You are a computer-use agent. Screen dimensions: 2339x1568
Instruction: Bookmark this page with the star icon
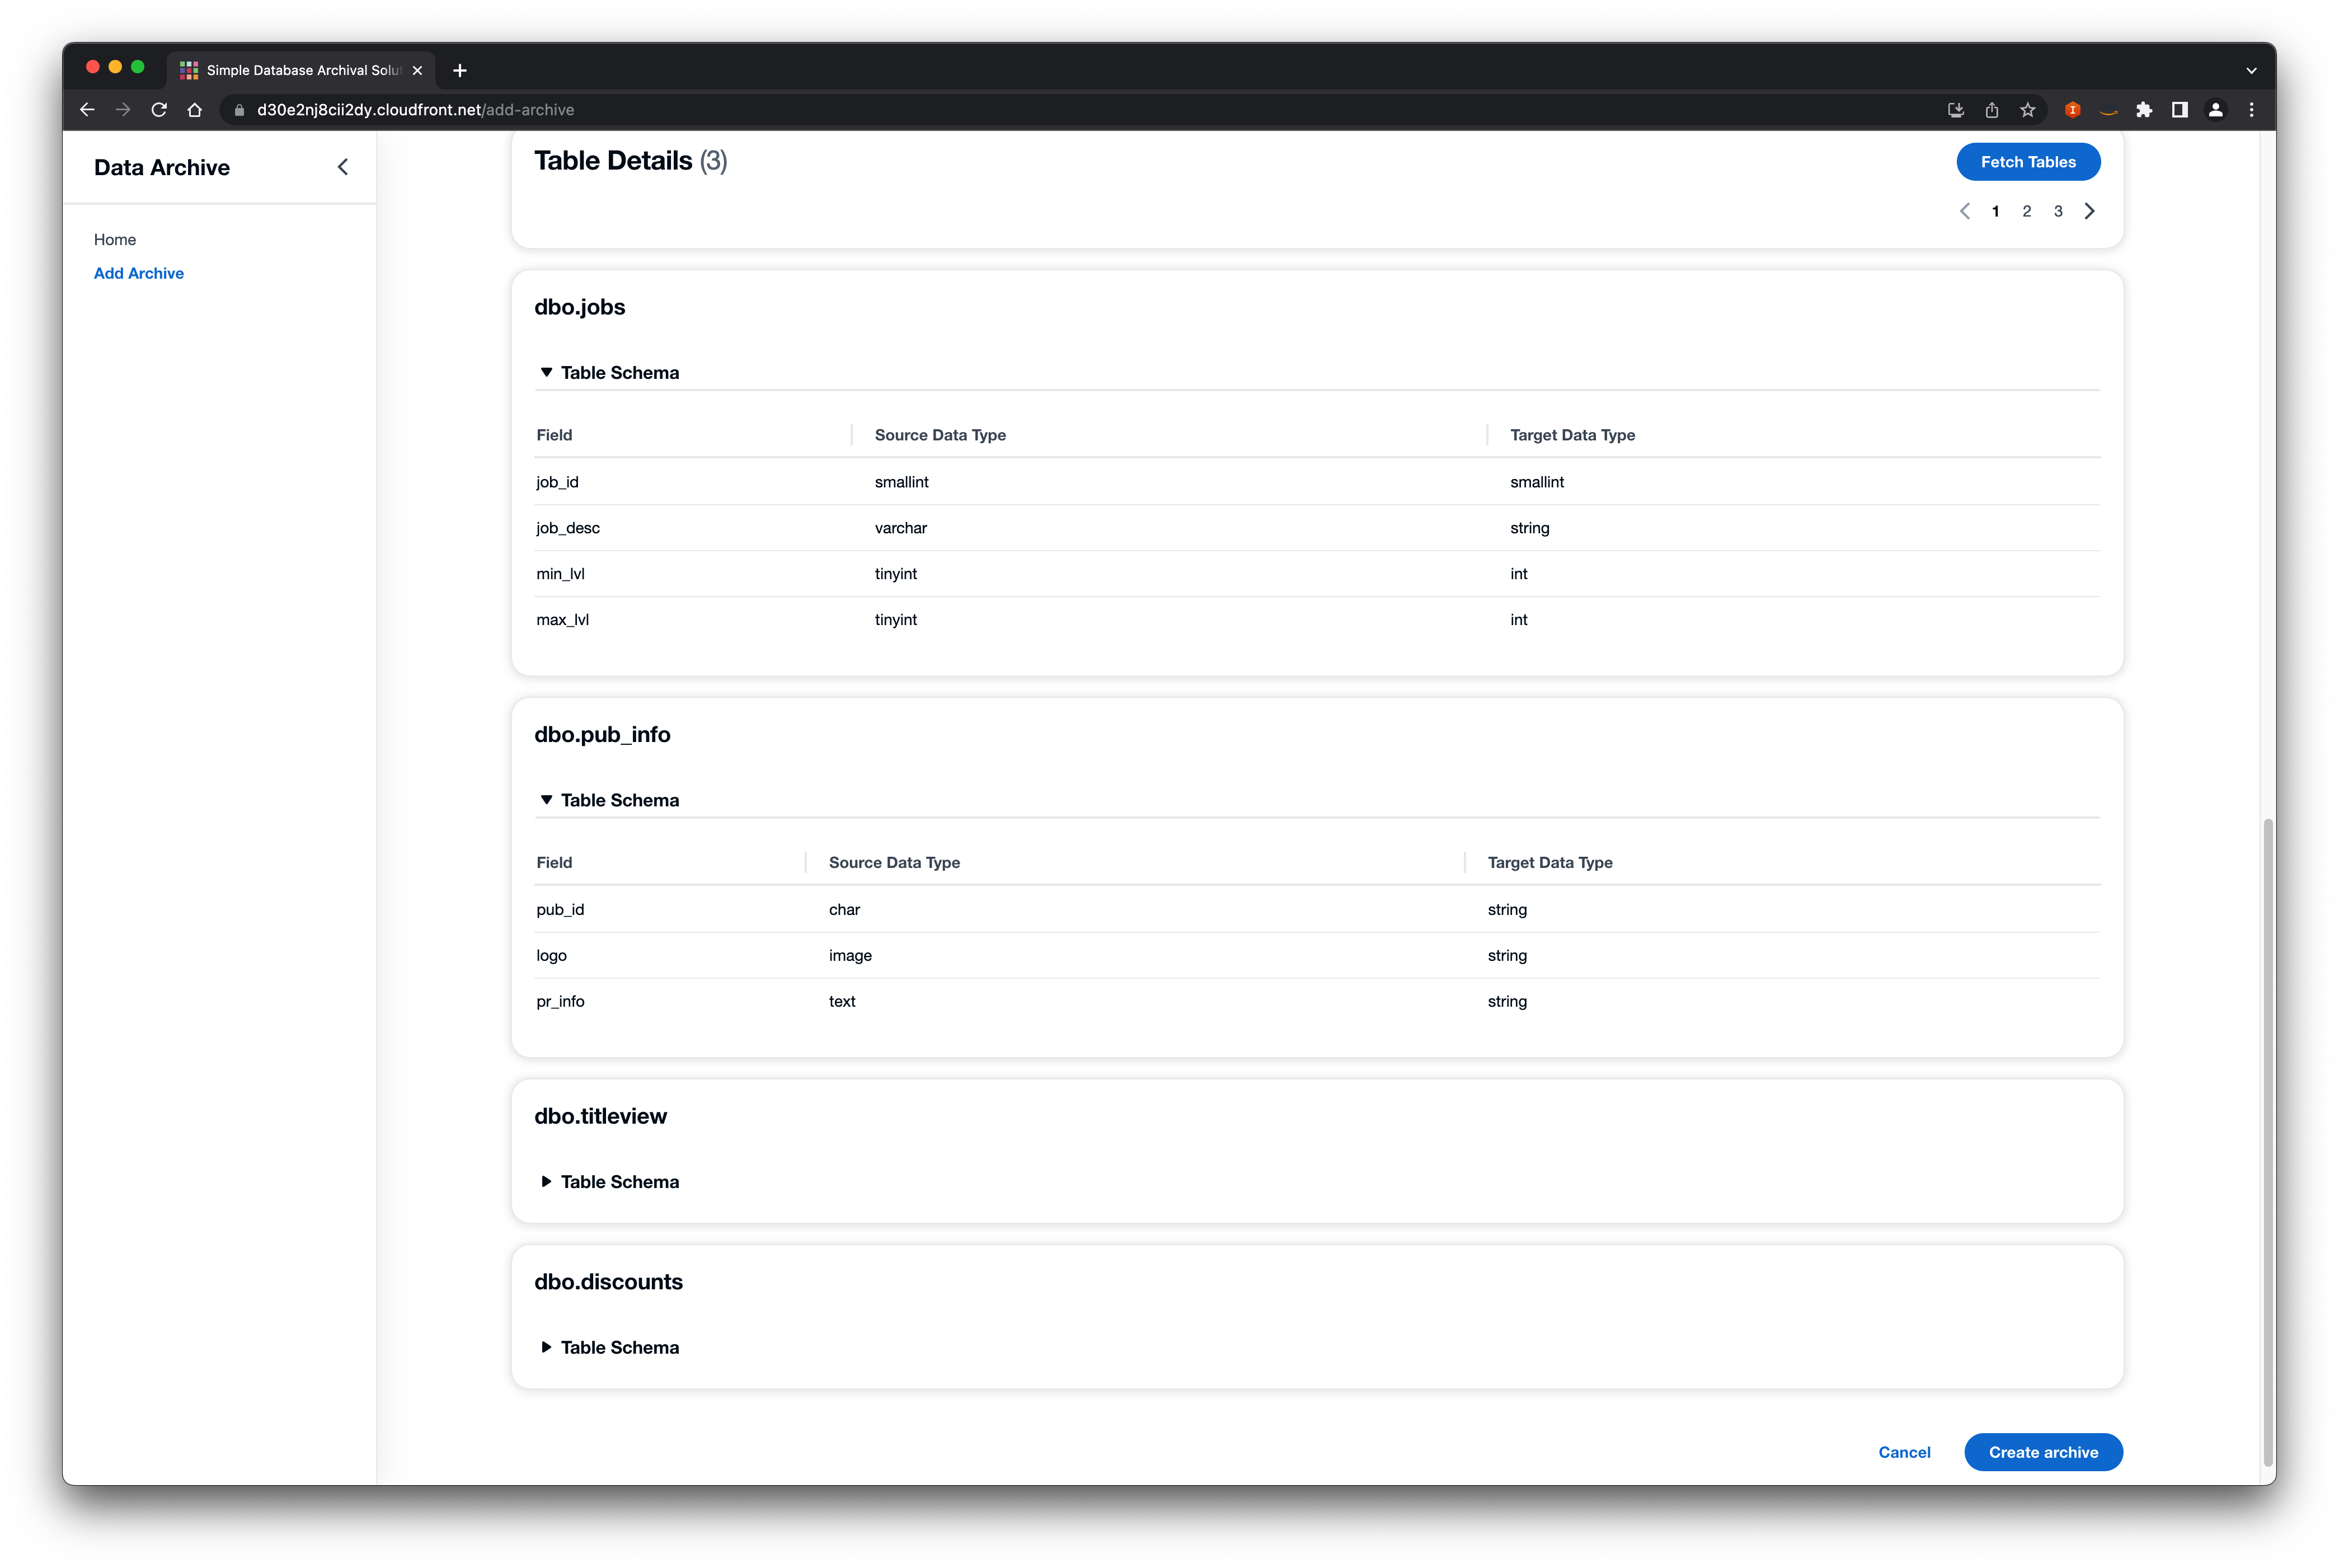coord(2028,110)
